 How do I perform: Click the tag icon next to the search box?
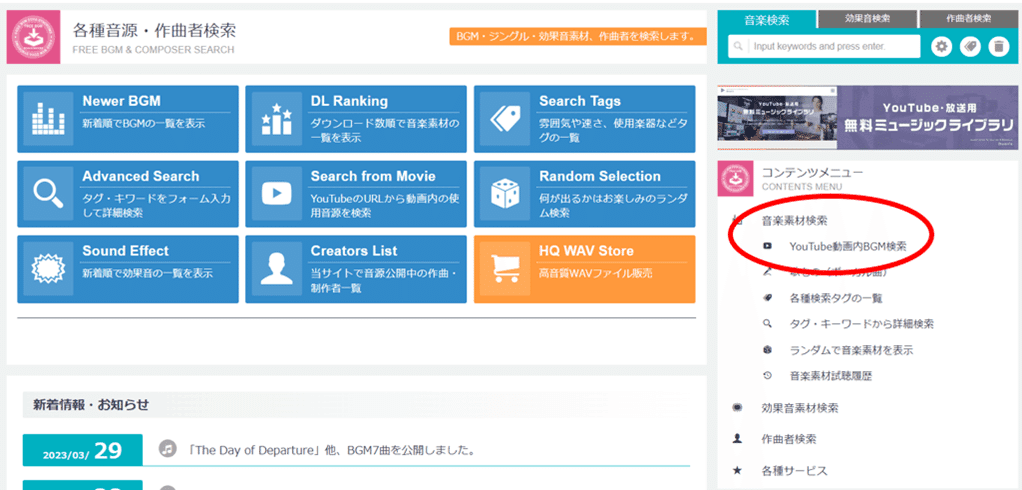tap(970, 47)
